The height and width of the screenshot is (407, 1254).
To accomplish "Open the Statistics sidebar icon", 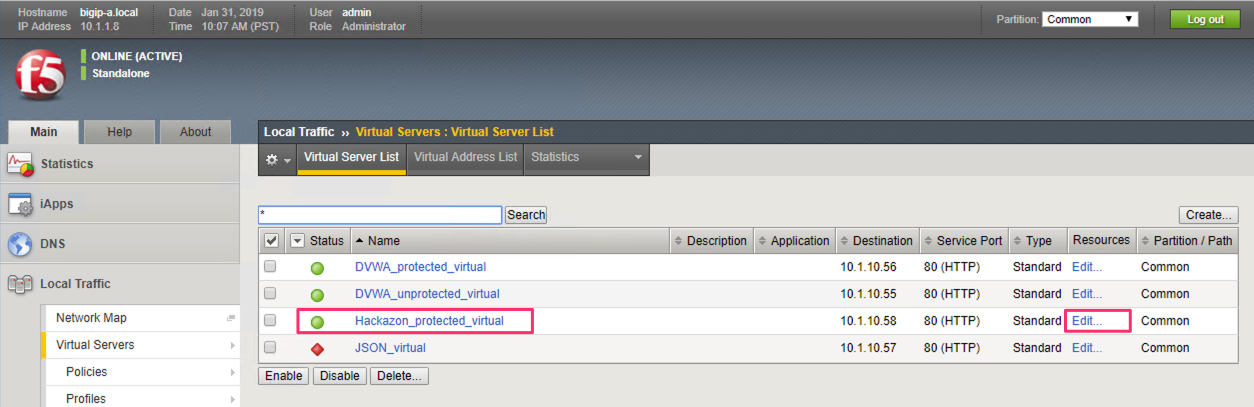I will pos(20,164).
